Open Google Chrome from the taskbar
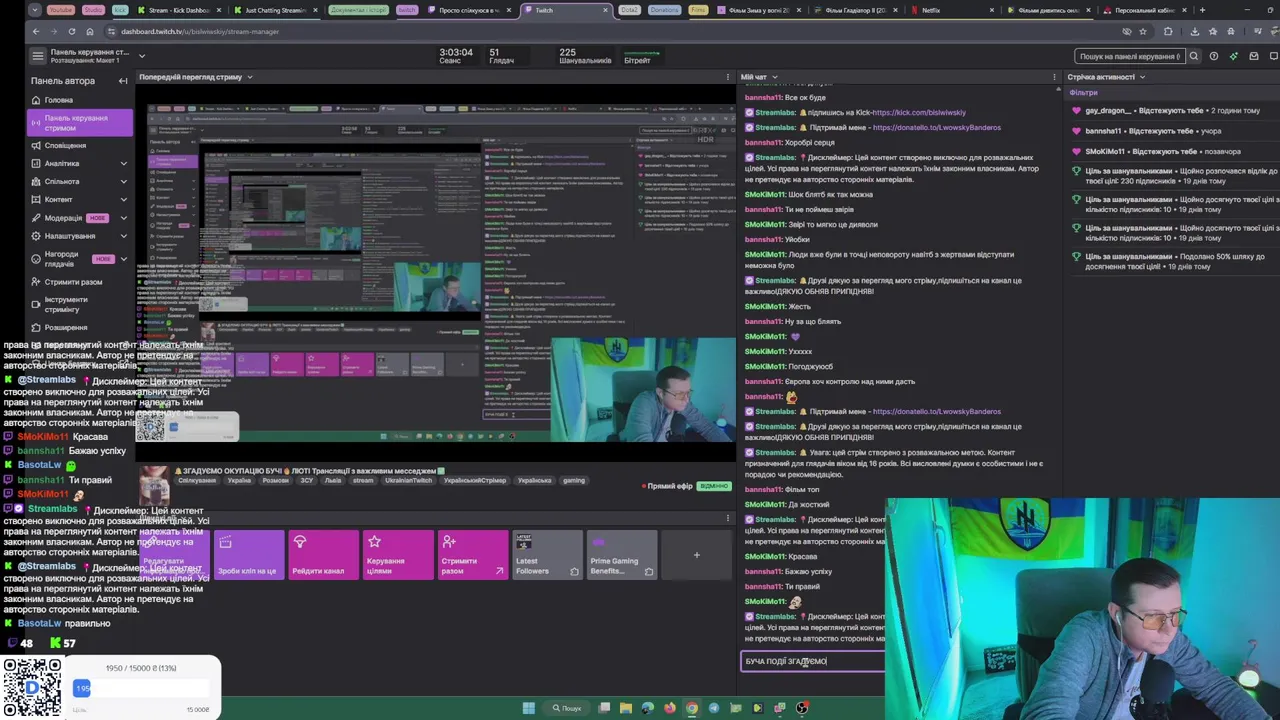 point(692,708)
